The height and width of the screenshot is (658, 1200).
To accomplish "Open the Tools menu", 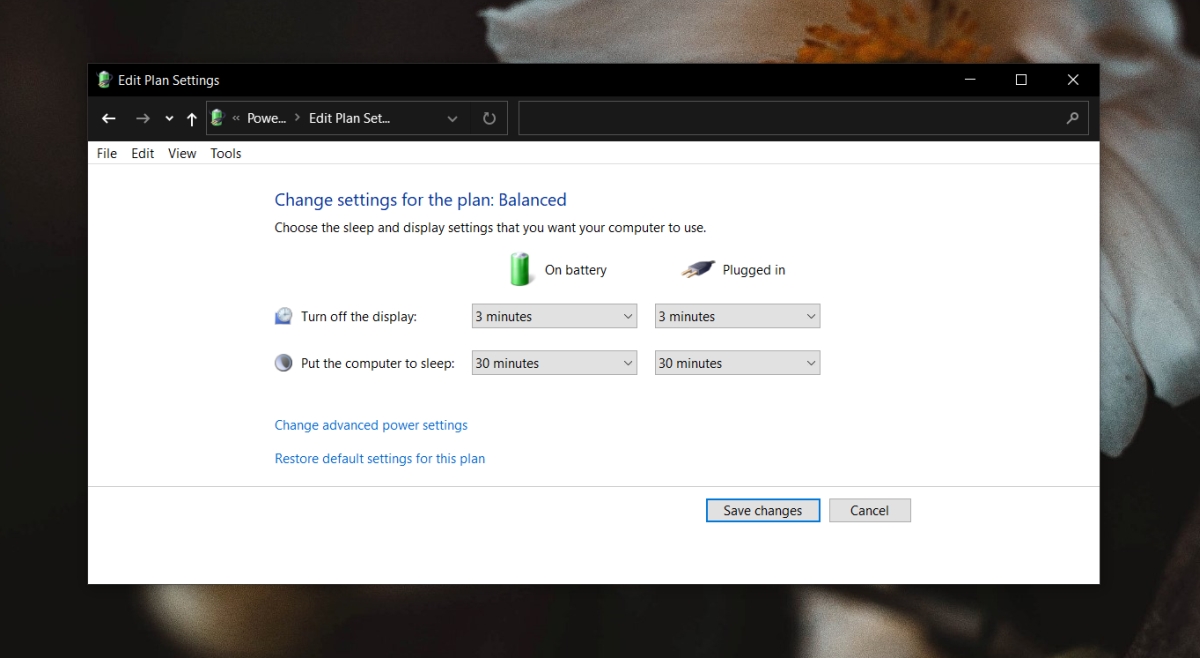I will 226,153.
